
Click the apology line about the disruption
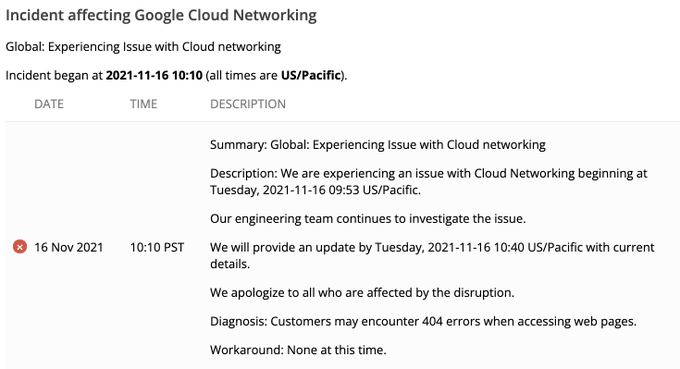pos(362,293)
